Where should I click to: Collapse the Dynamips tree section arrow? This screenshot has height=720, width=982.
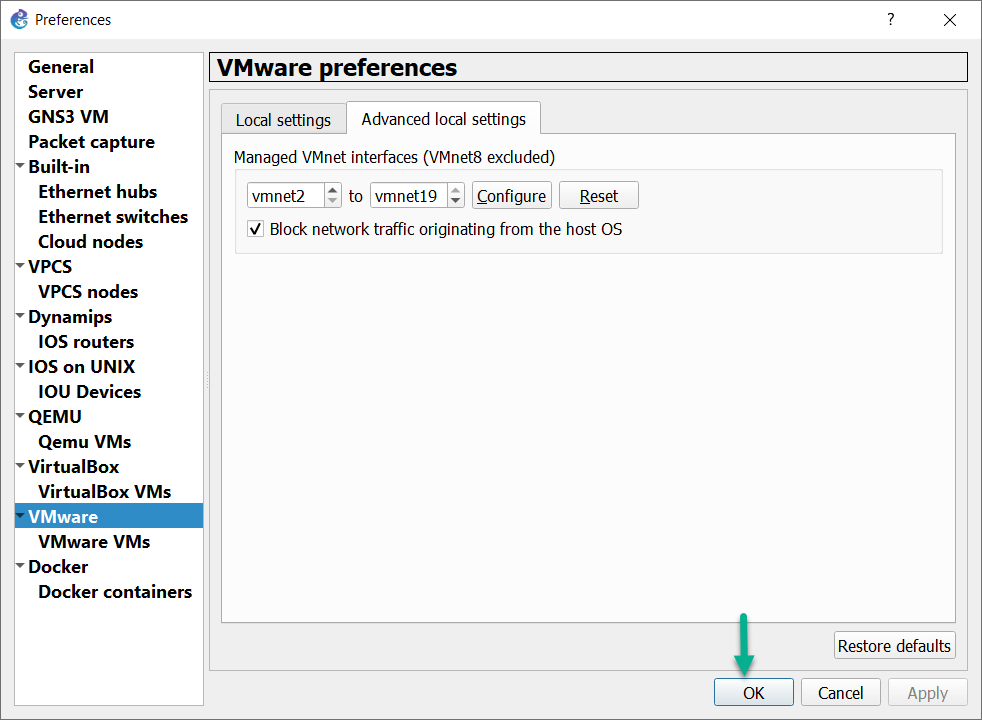coord(20,316)
